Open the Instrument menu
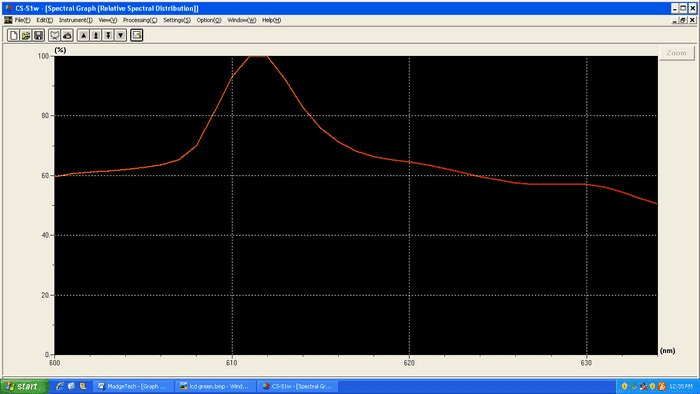 pos(75,20)
